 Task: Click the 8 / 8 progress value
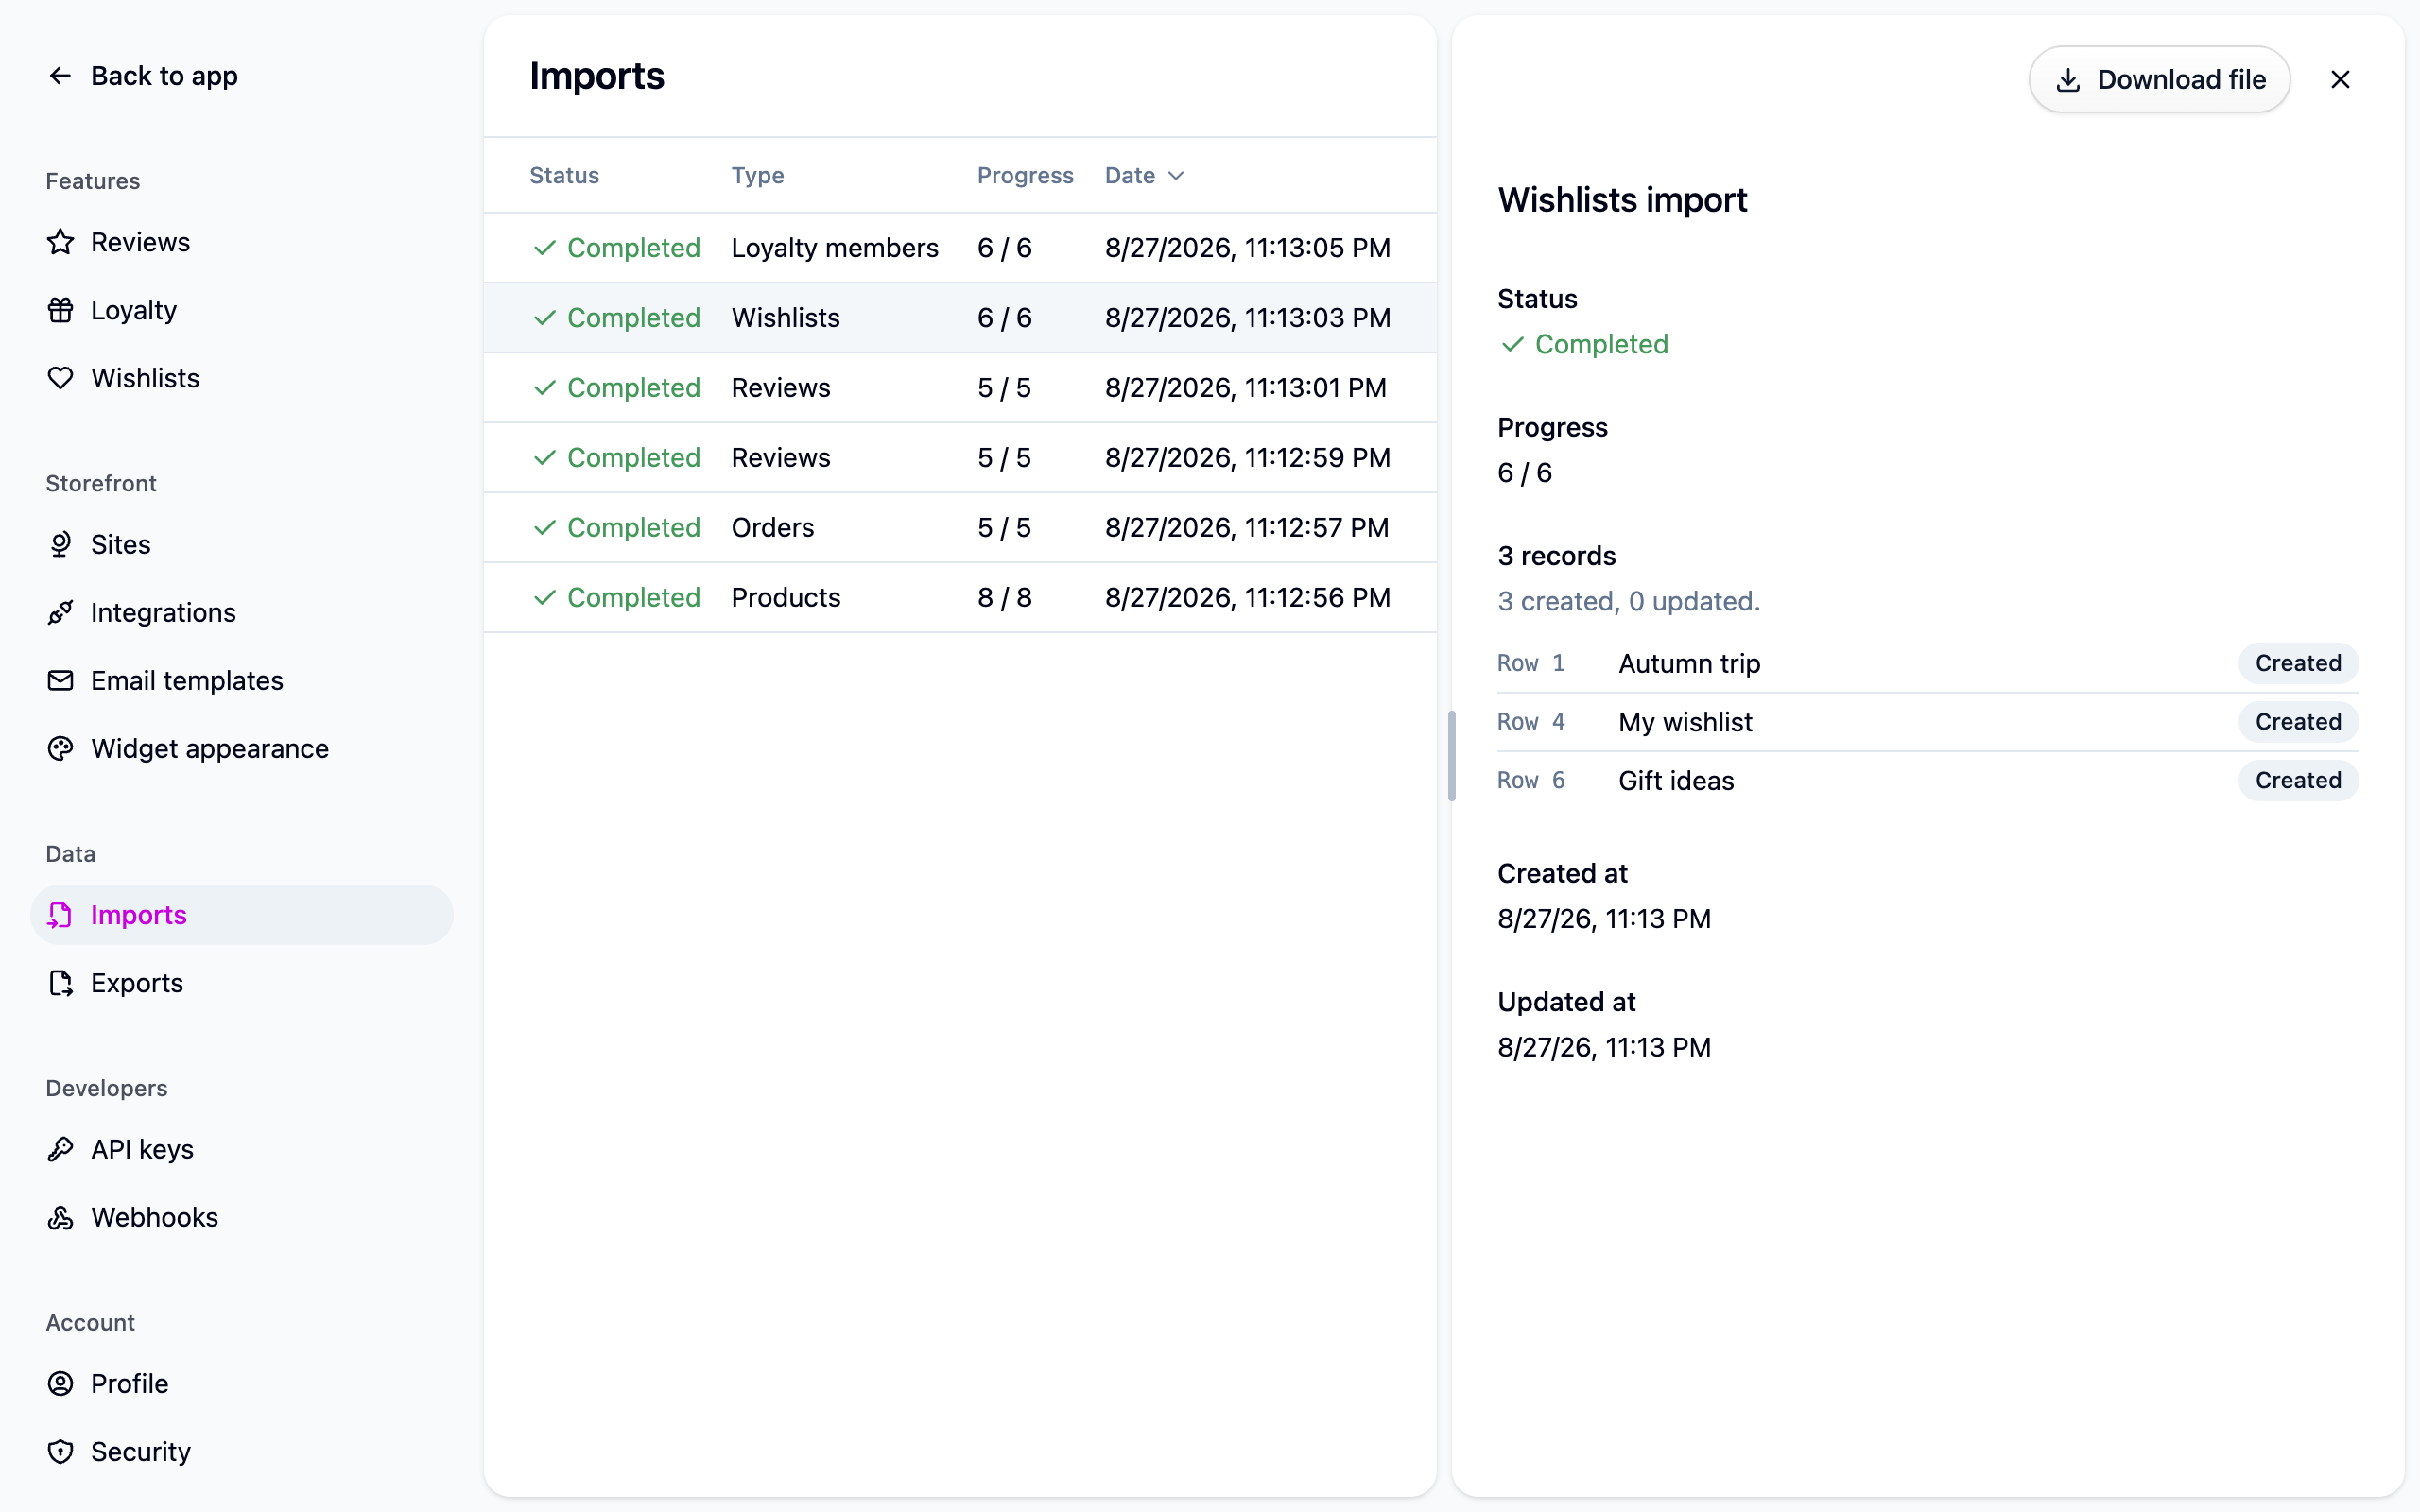click(1004, 598)
